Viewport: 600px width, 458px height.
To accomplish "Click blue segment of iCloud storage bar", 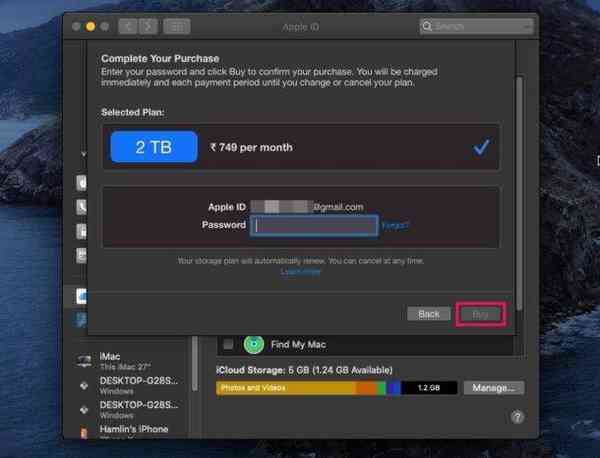I will pyautogui.click(x=394, y=388).
